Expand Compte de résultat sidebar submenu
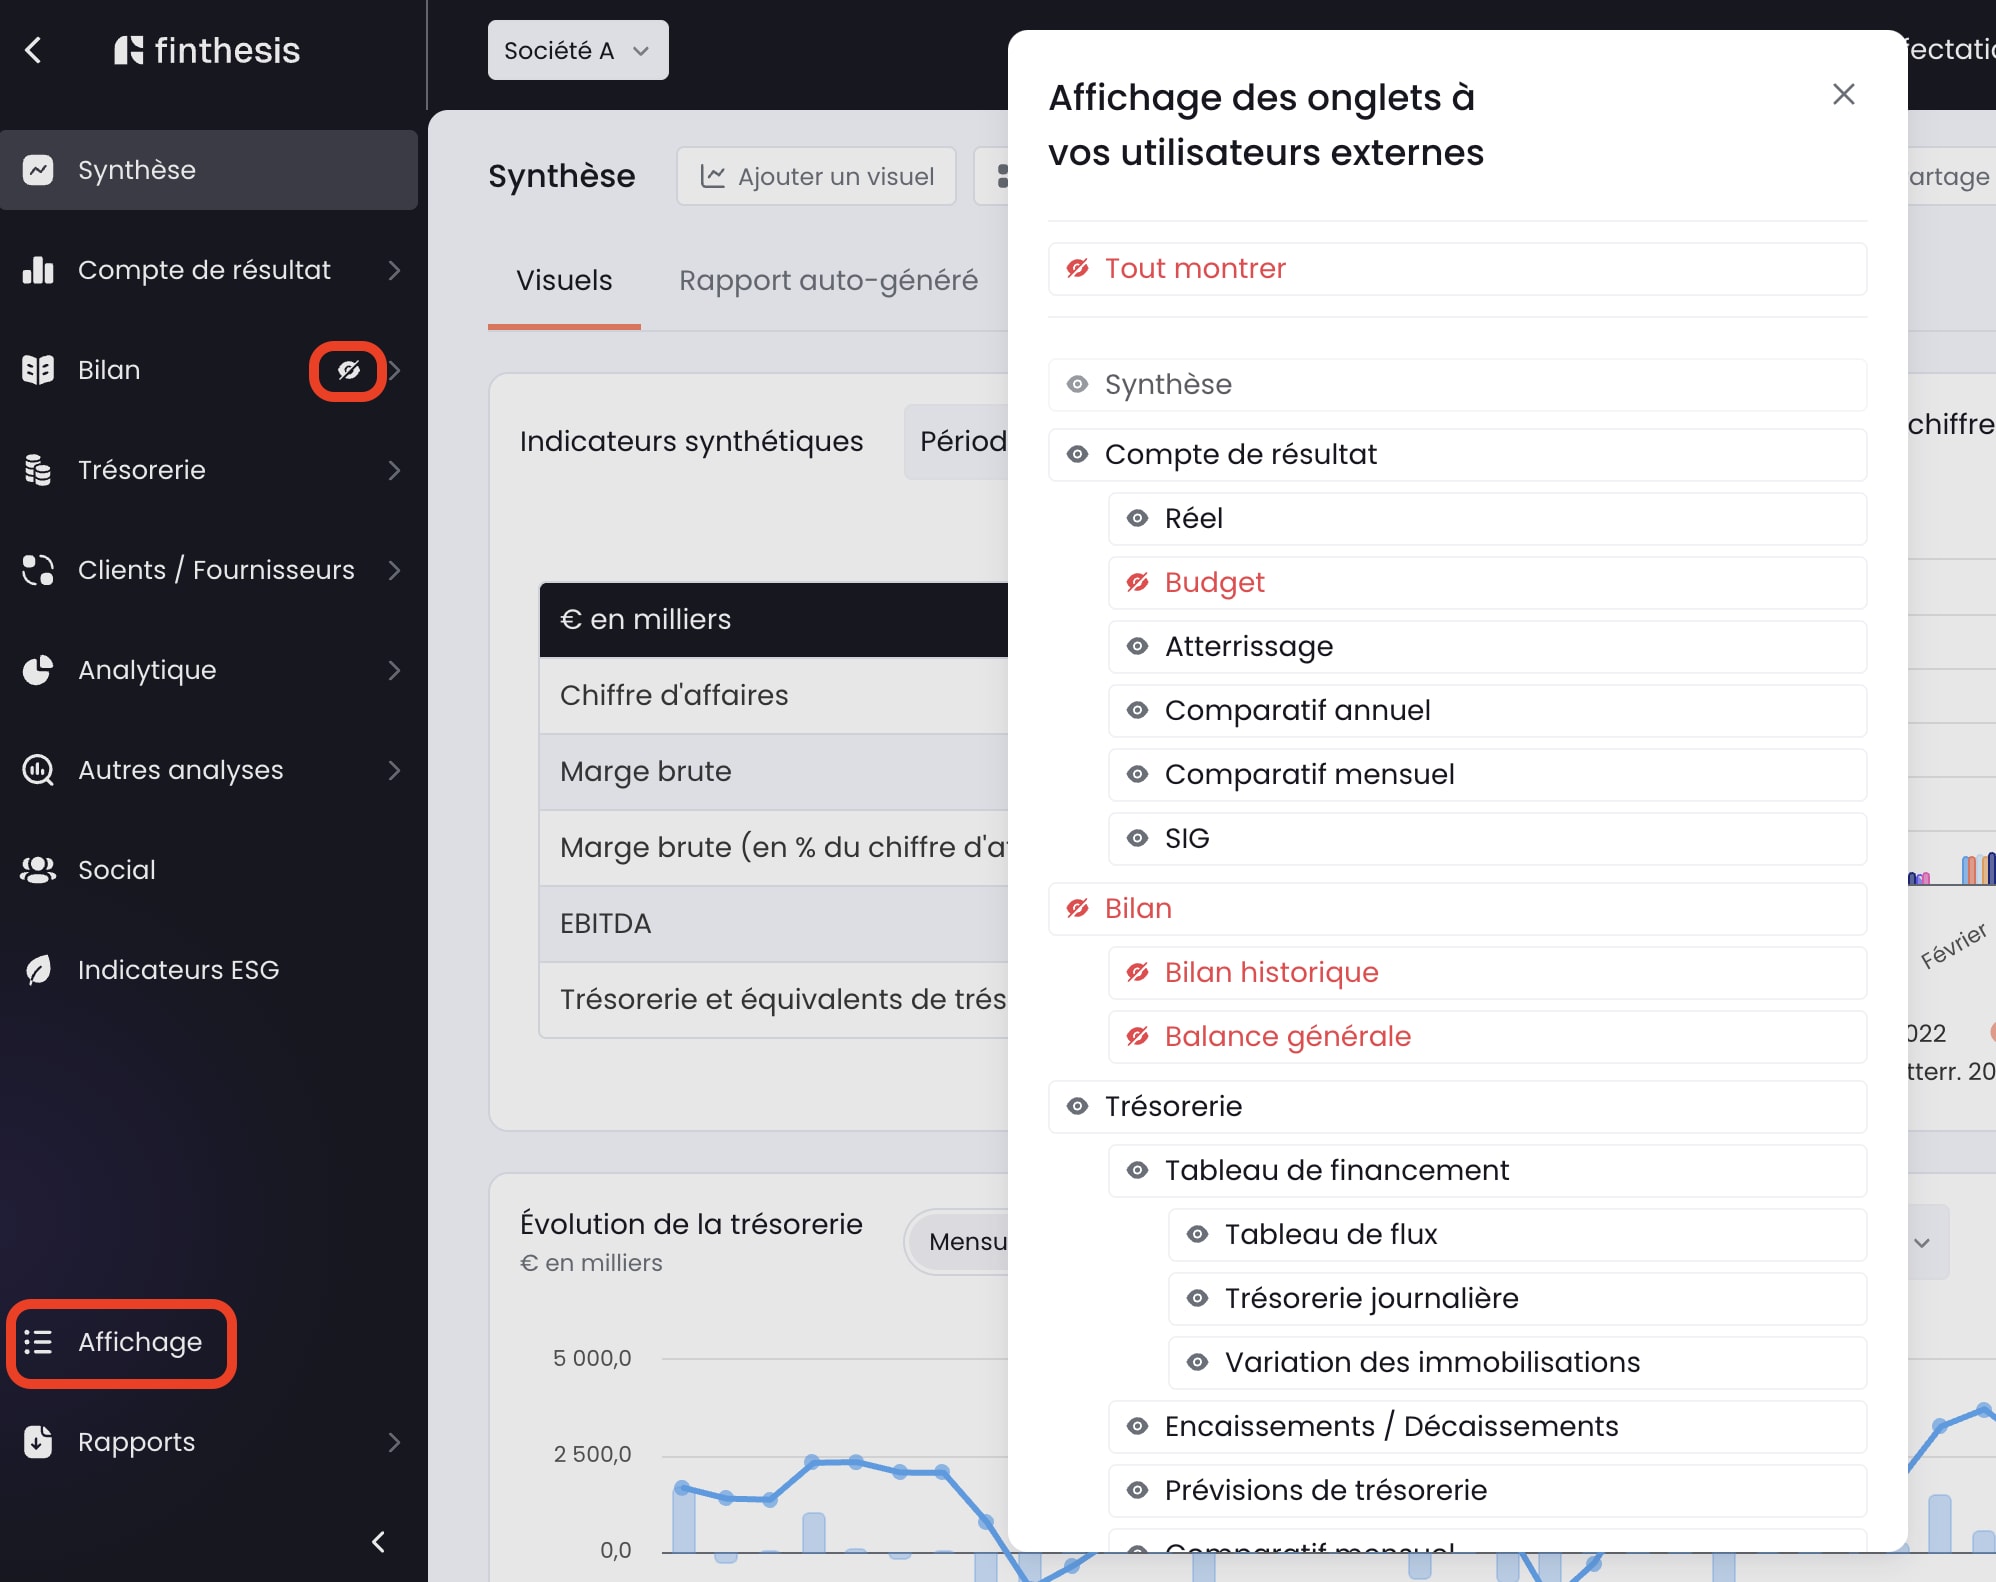The width and height of the screenshot is (1996, 1582). click(x=394, y=270)
